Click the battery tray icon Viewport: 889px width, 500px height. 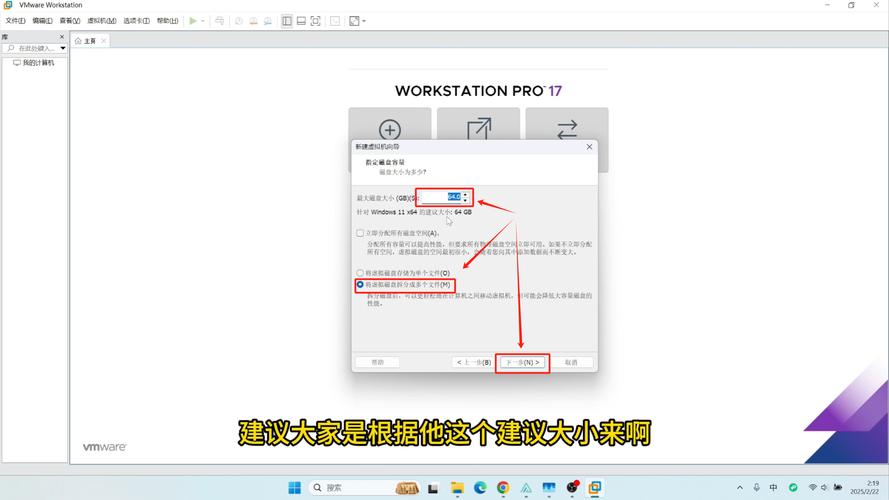(x=837, y=488)
